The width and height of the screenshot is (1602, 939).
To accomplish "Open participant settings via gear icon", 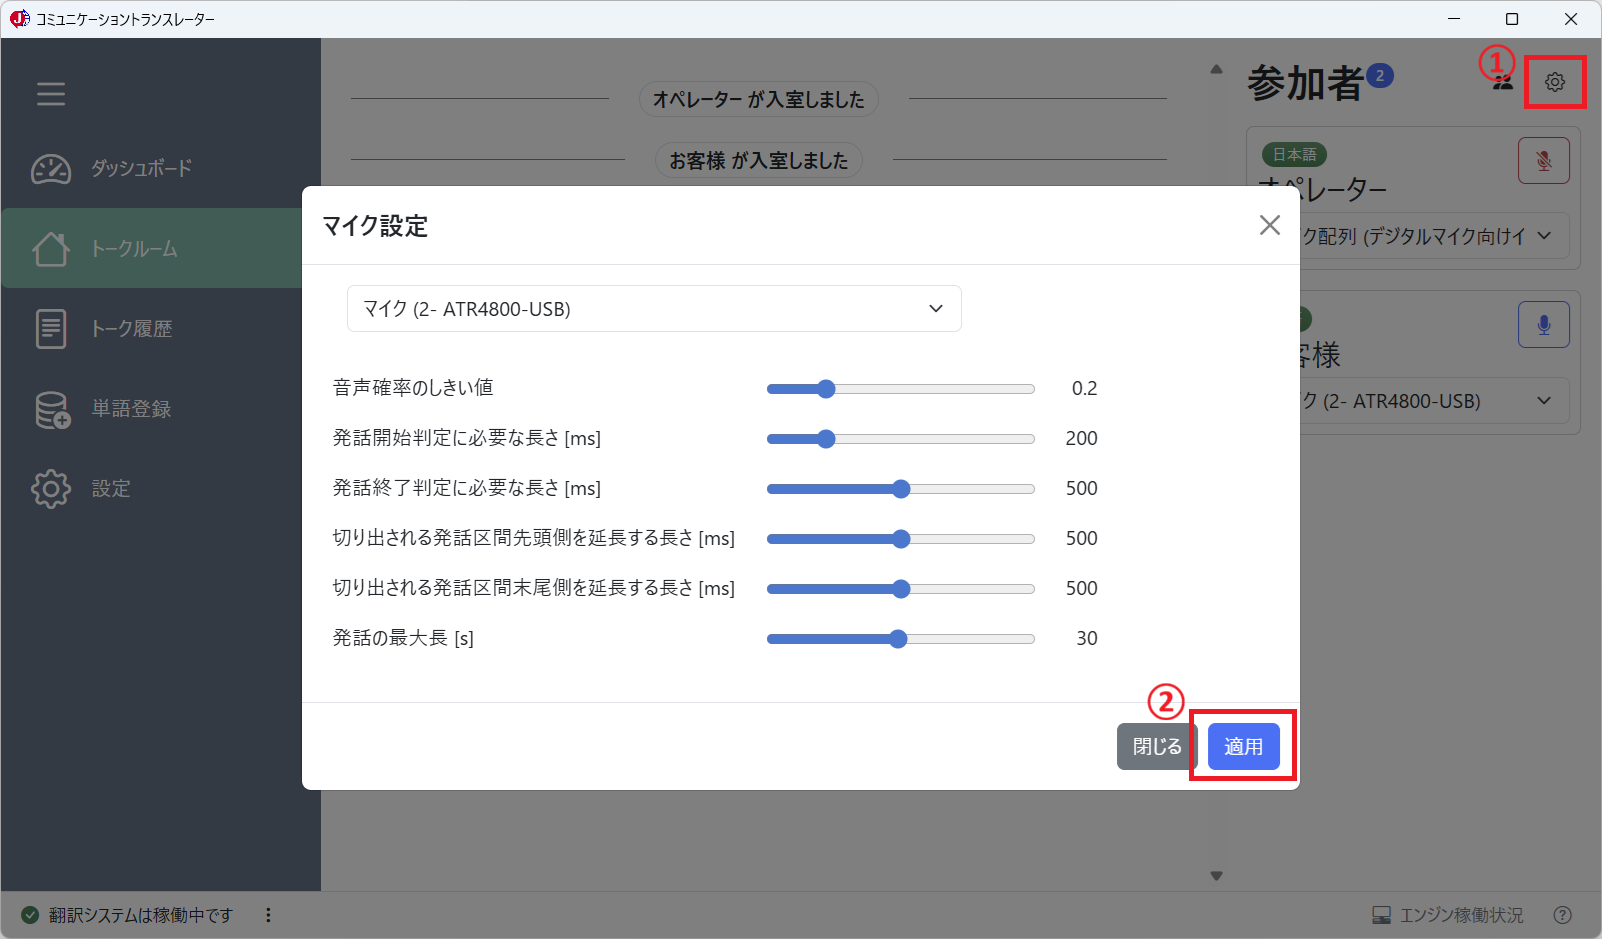I will (1555, 82).
